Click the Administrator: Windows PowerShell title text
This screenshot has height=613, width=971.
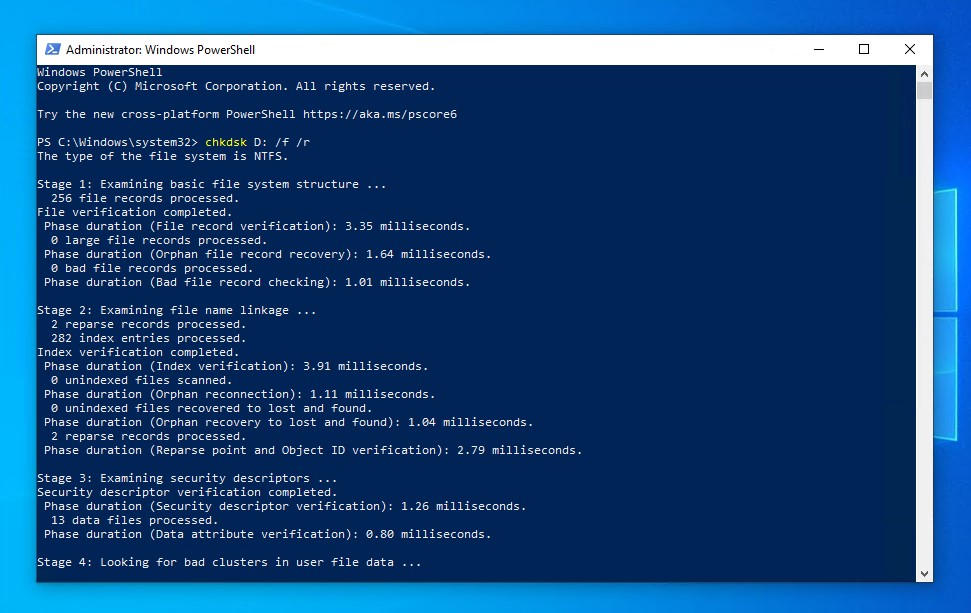(160, 49)
